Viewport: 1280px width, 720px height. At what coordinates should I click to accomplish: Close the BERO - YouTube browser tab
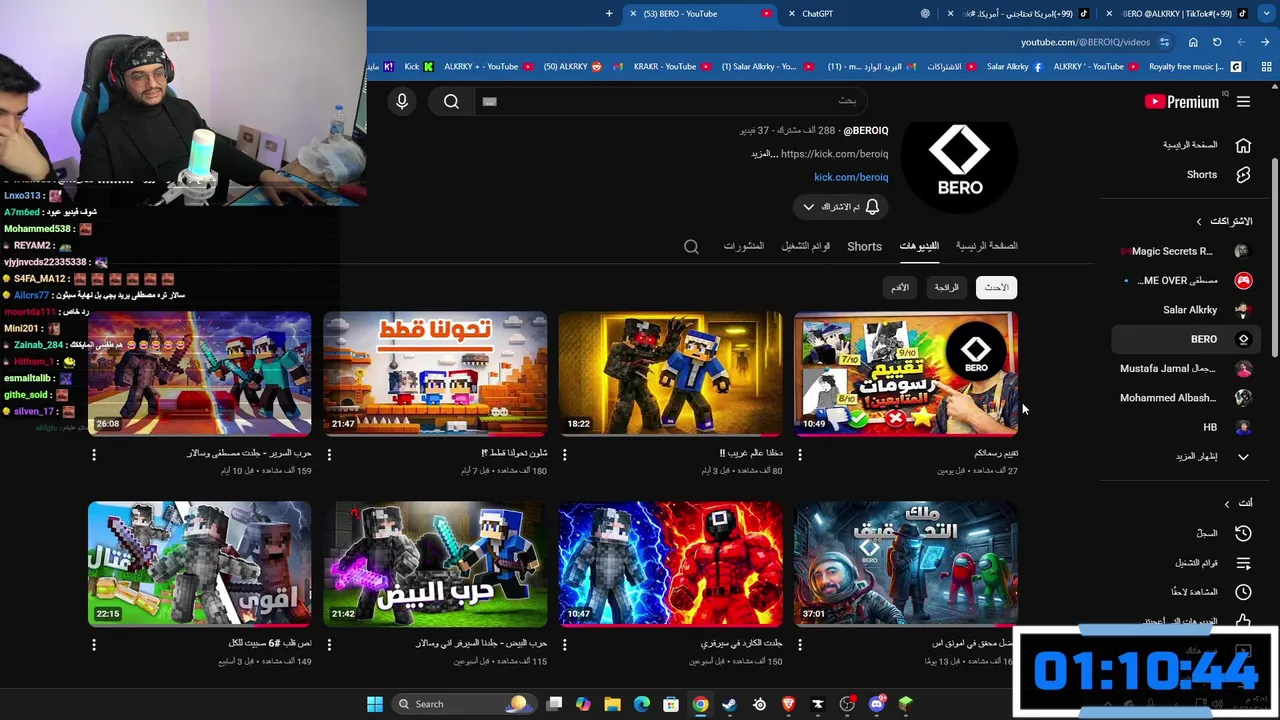click(x=633, y=14)
